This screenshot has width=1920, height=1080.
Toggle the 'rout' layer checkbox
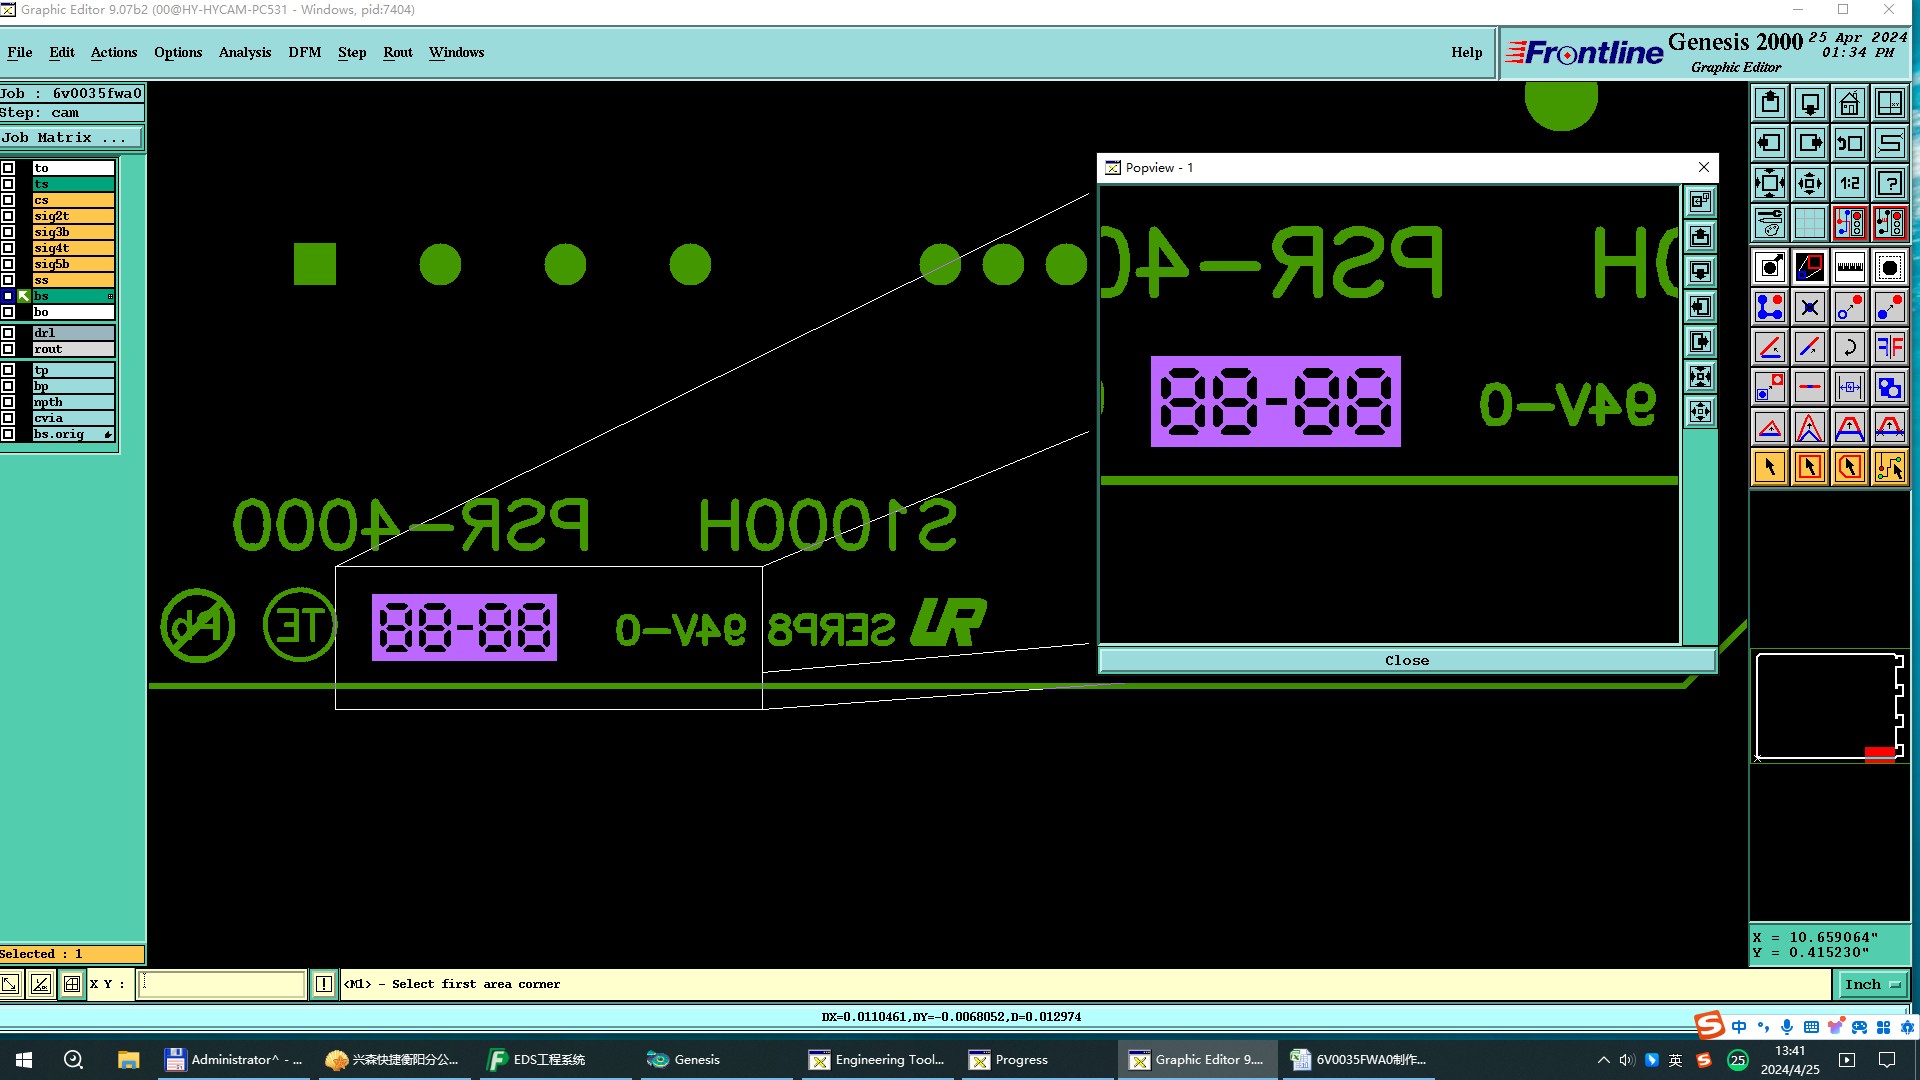point(8,349)
